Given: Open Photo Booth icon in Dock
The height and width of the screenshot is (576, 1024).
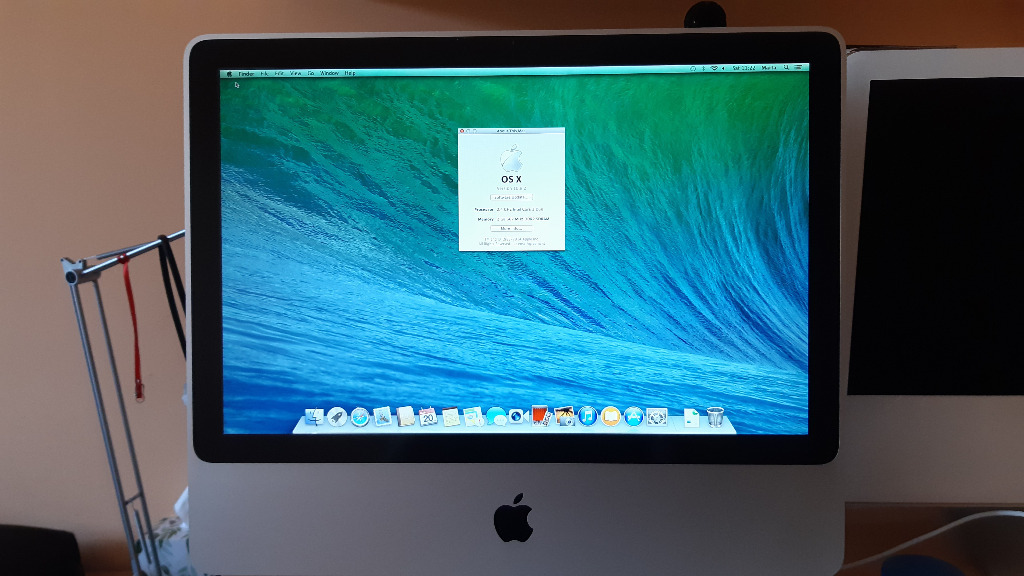Looking at the screenshot, I should click(541, 416).
